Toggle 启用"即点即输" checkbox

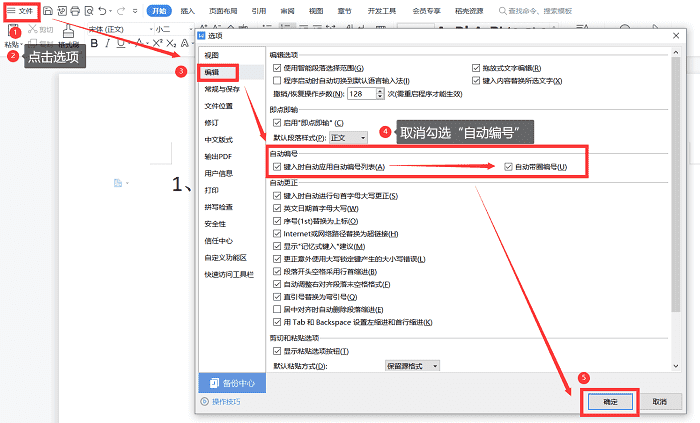(x=277, y=123)
